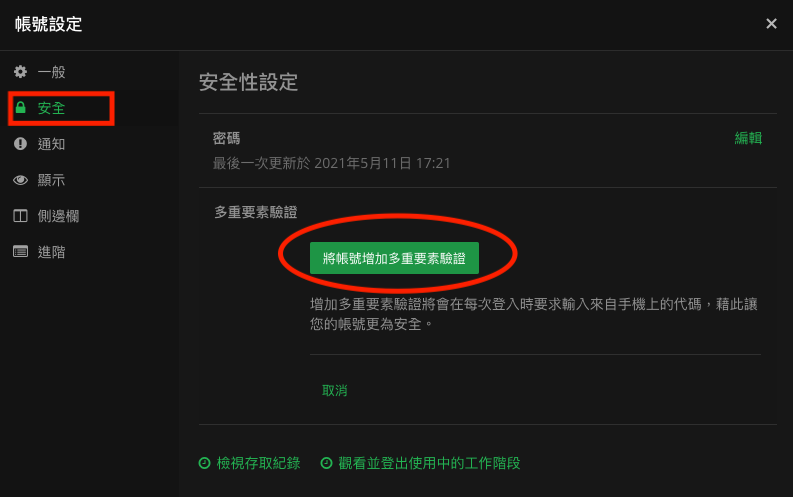Click the green 將帳號增加多重要素驗證 button
The image size is (793, 497).
394,258
